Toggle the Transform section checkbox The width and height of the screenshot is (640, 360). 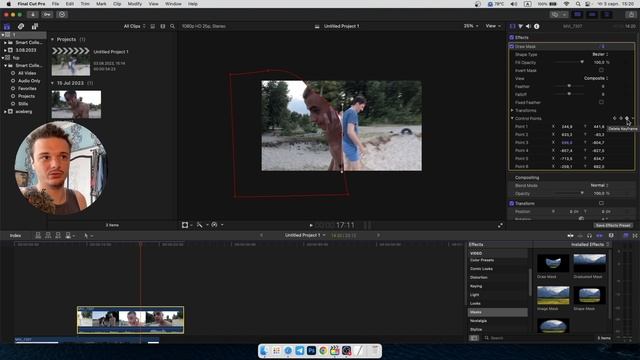[x=511, y=203]
